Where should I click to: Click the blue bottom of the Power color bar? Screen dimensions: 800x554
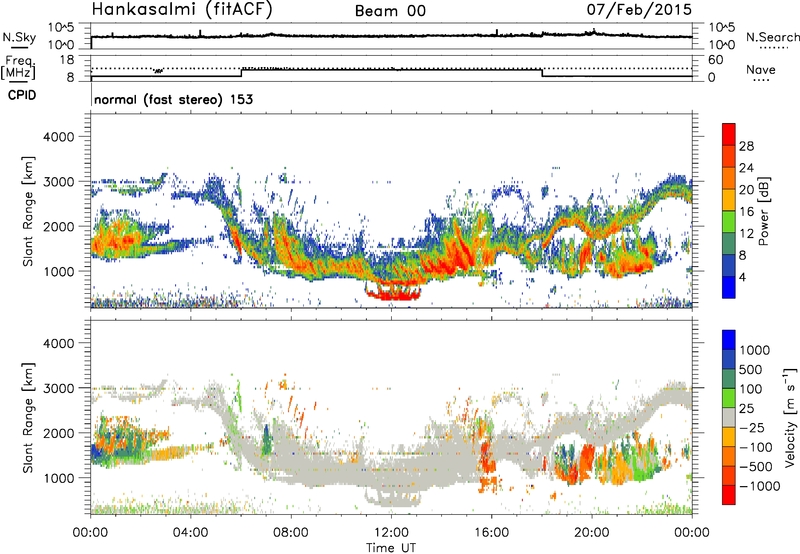pyautogui.click(x=729, y=287)
